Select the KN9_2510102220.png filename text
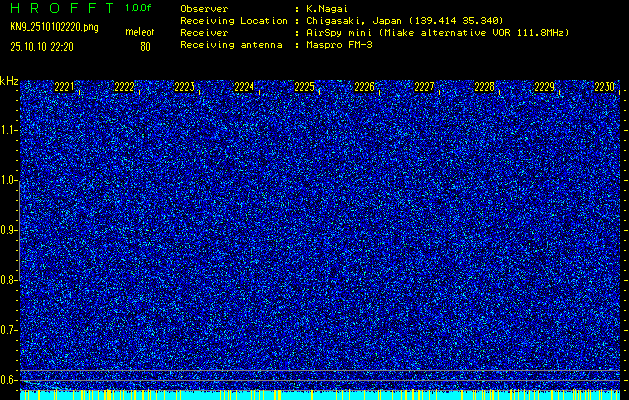Viewport: 629px width, 400px height. [54, 27]
